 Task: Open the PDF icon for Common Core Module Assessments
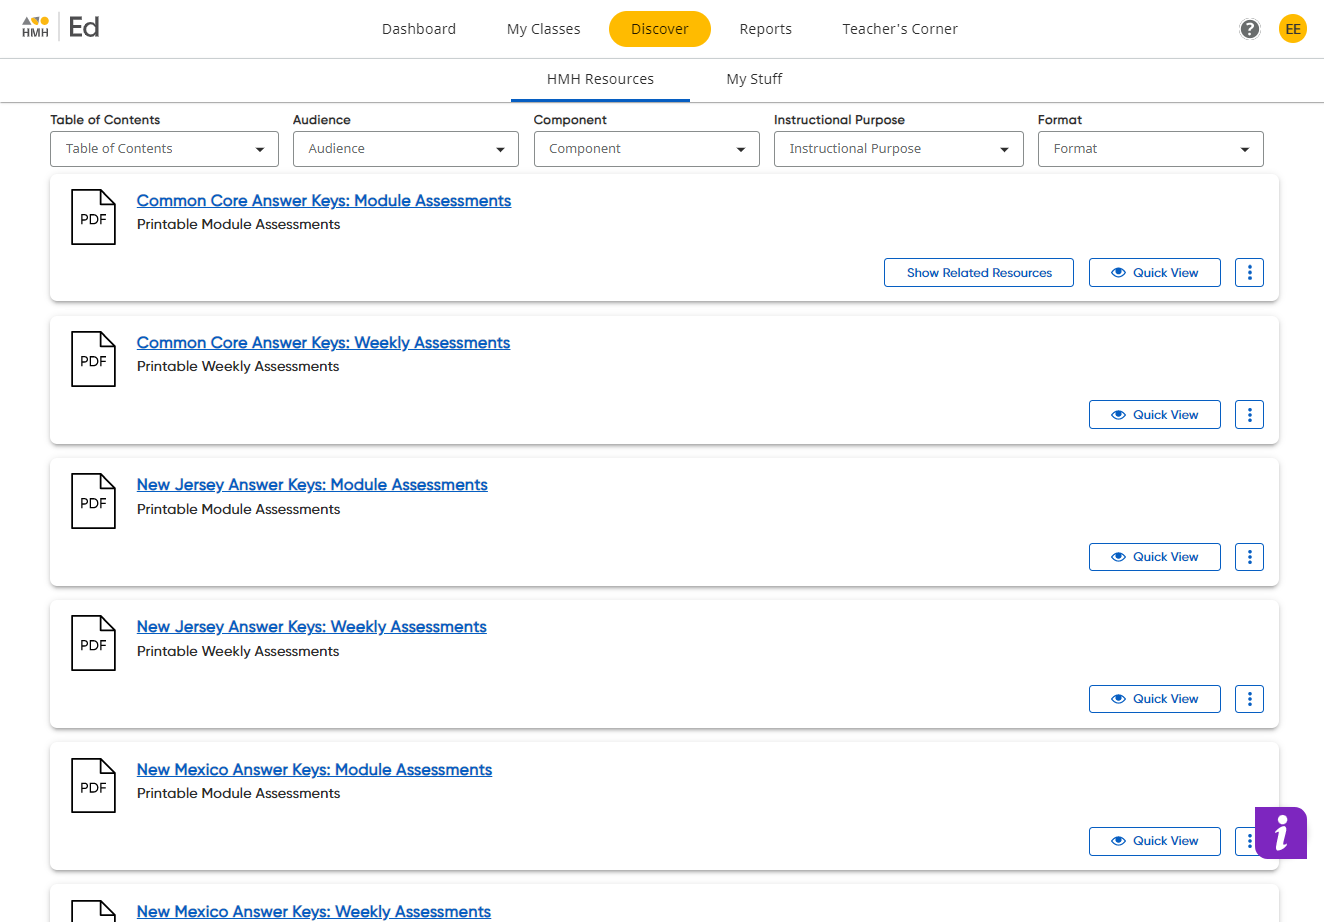93,216
